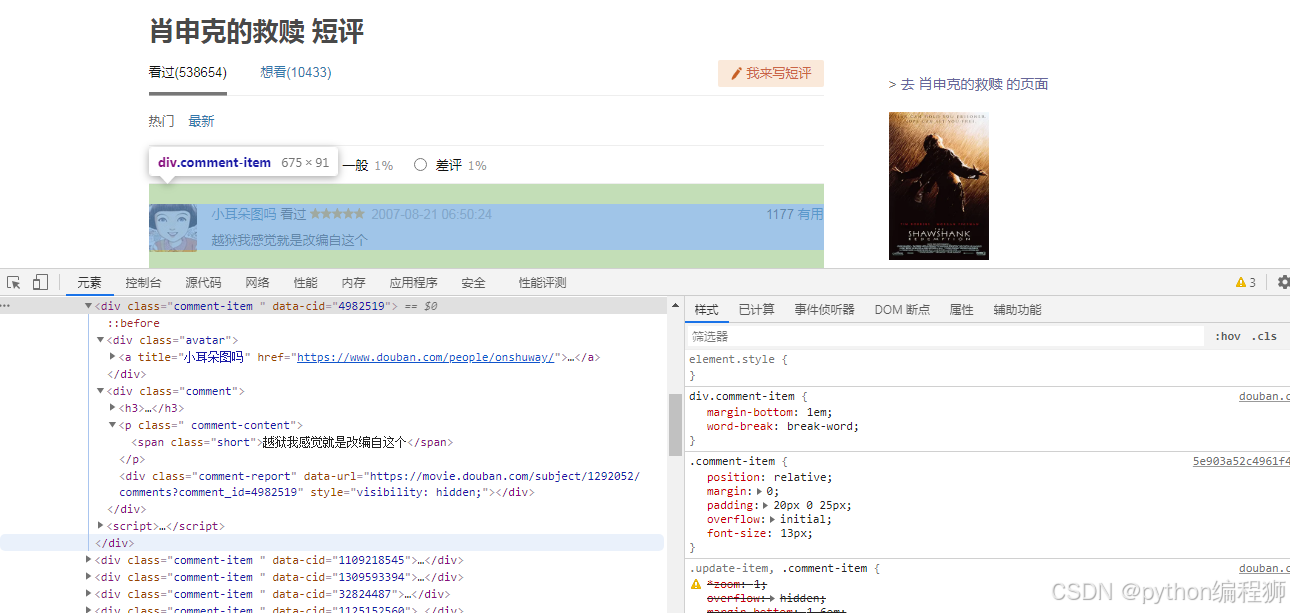Screen dimensions: 1290x613
Task: Open the 内存 tab
Action: pos(353,283)
